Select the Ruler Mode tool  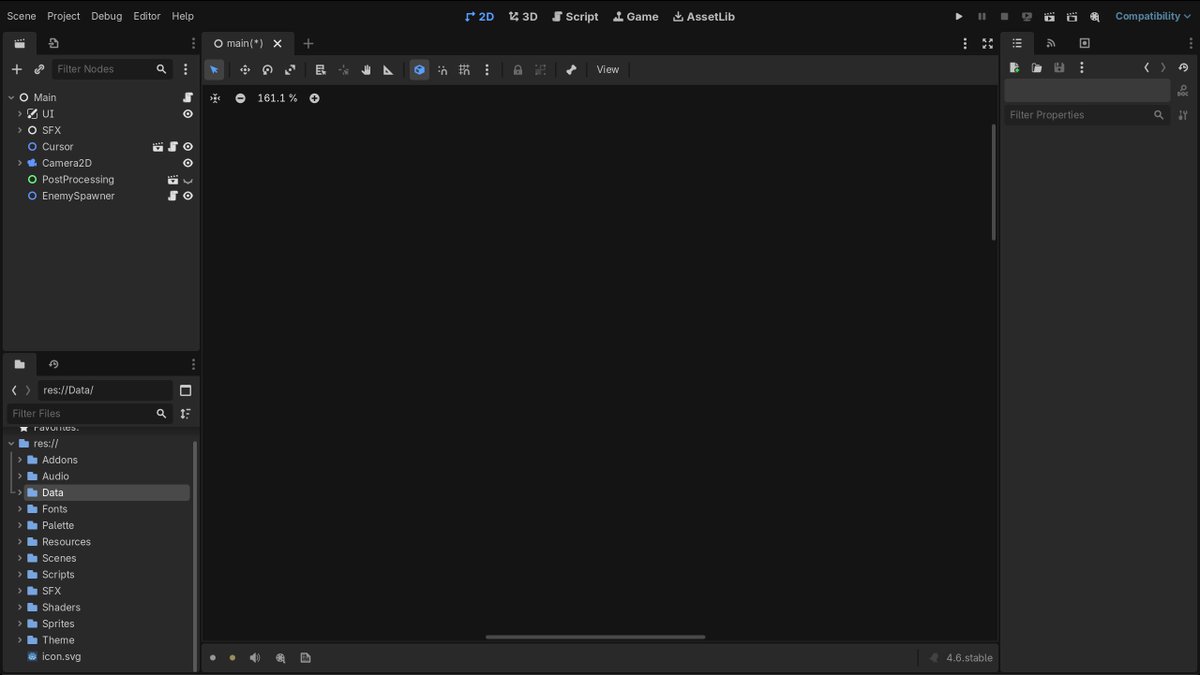[x=388, y=70]
